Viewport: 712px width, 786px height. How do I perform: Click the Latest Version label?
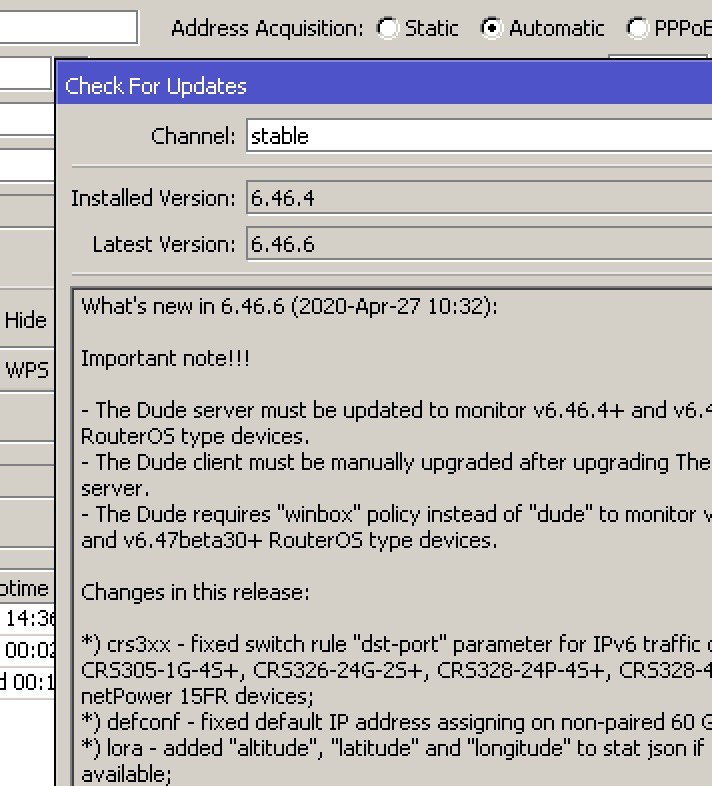point(164,244)
